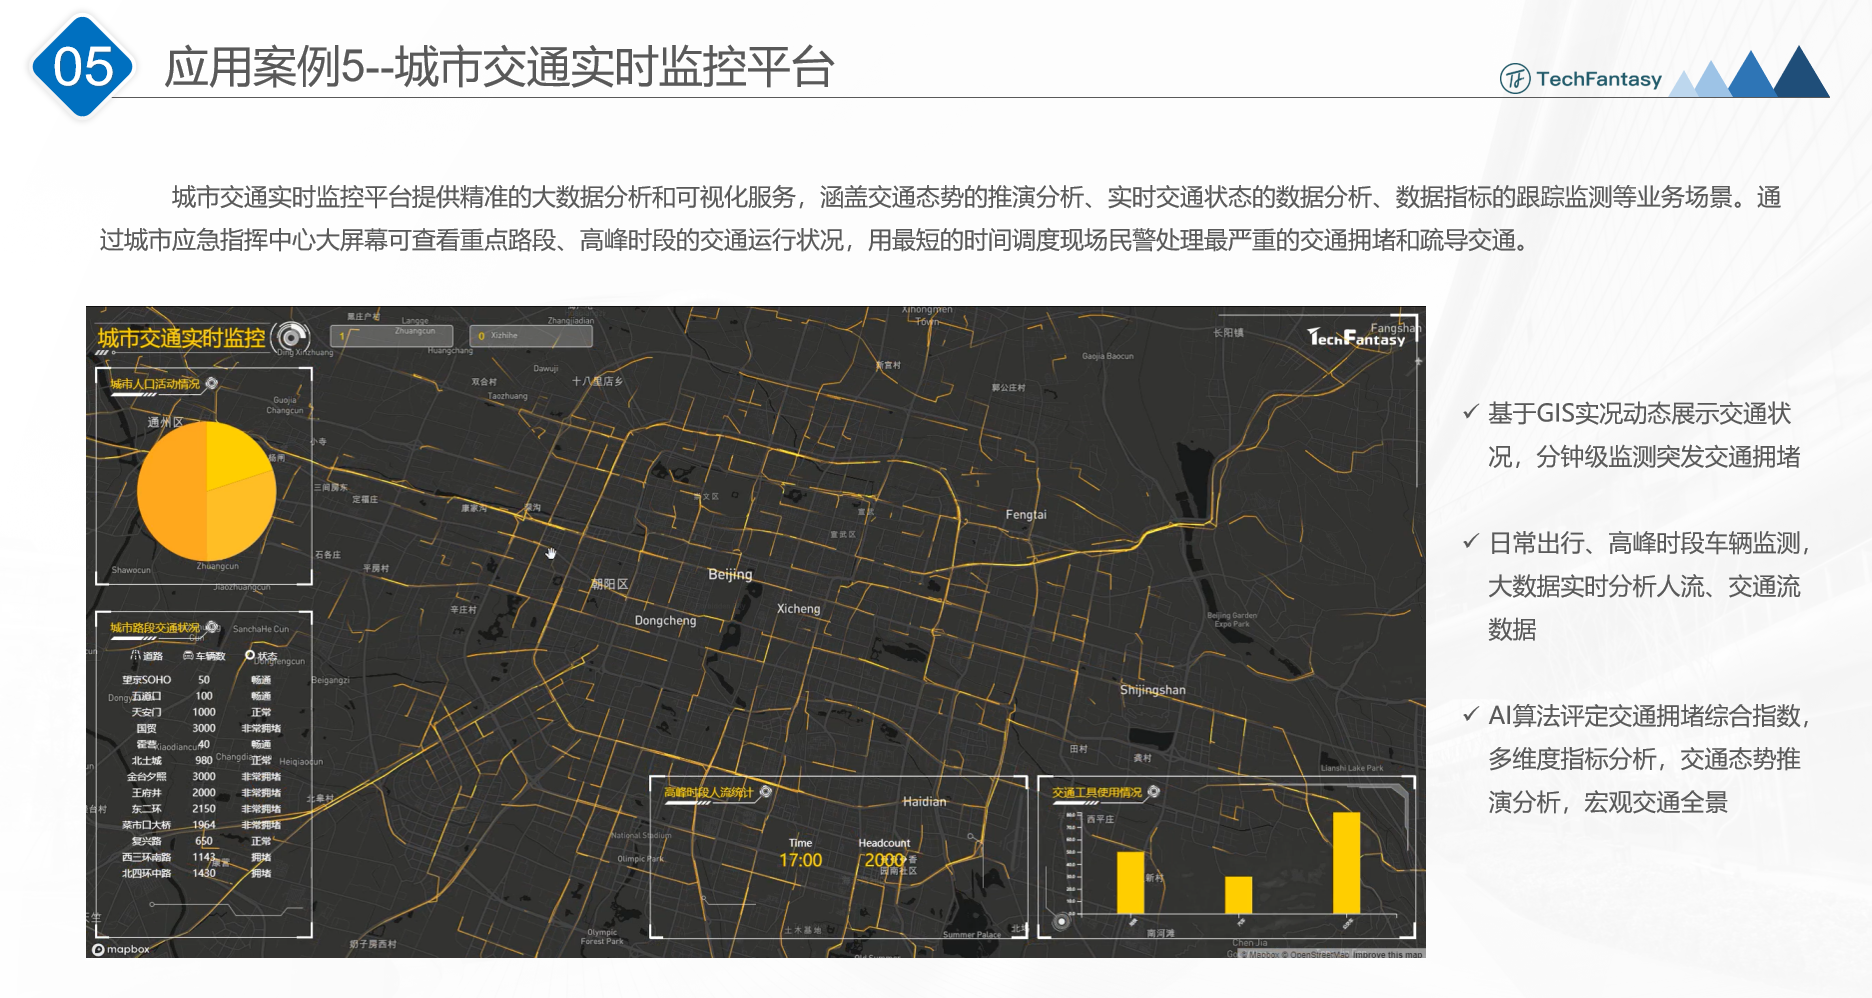
Task: Click the input box showing 0 Xizhihe
Action: pyautogui.click(x=531, y=336)
